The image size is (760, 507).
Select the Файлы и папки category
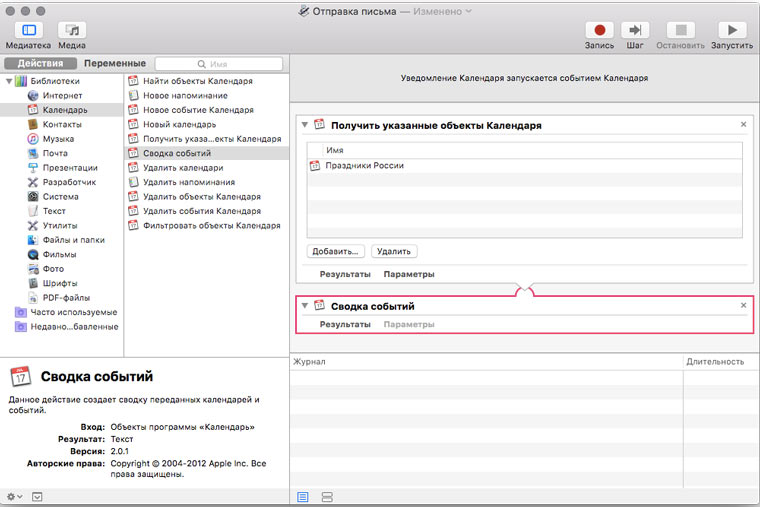click(x=73, y=240)
